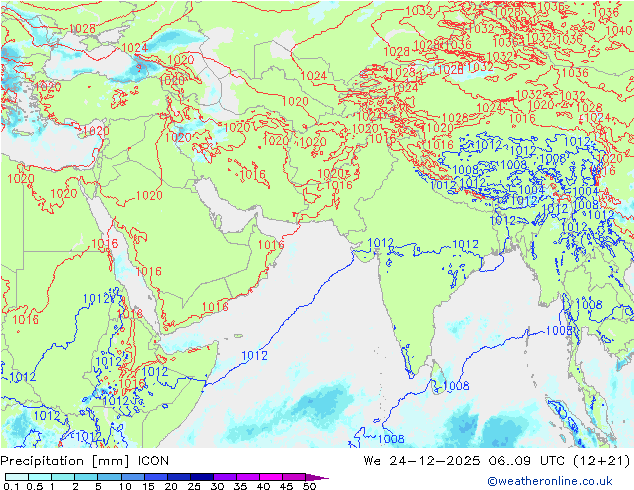This screenshot has width=634, height=490.
Task: Select the 30 to 35 mm legend swatch
Action: [224, 477]
